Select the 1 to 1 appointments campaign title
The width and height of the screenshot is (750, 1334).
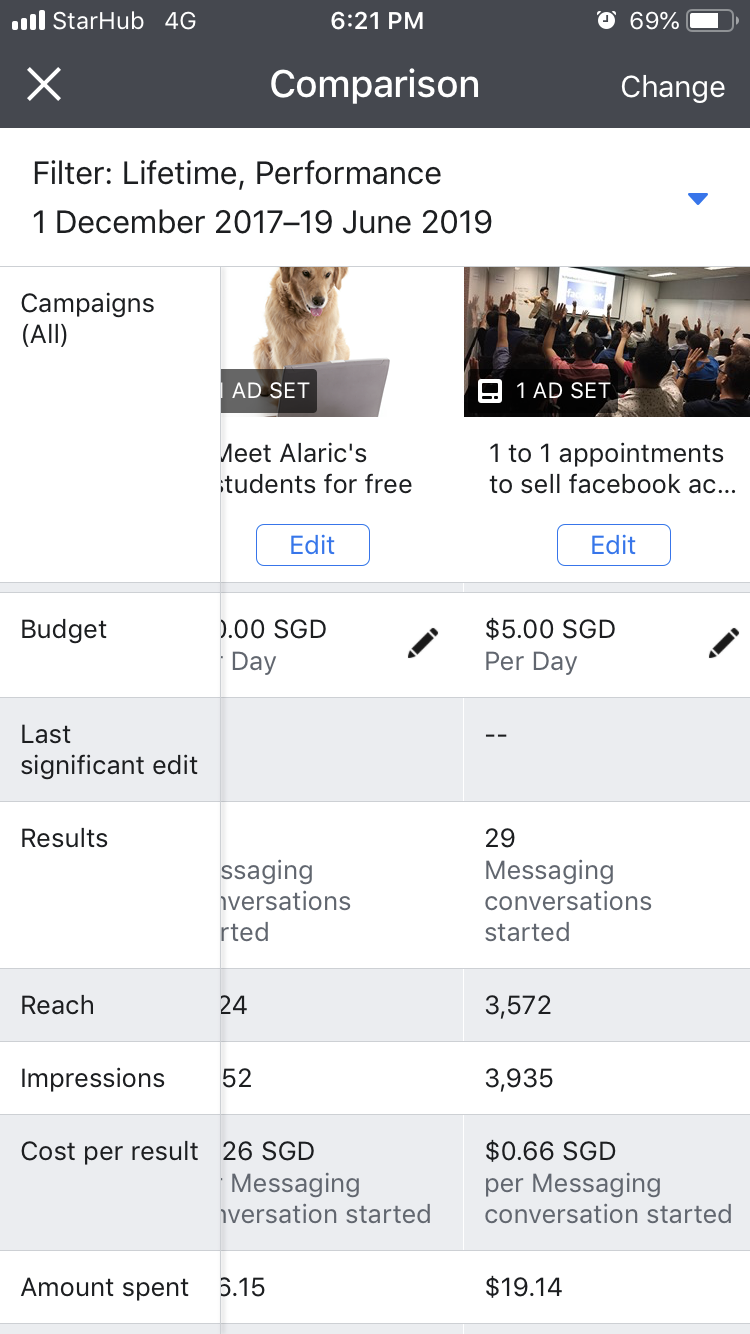click(x=606, y=469)
